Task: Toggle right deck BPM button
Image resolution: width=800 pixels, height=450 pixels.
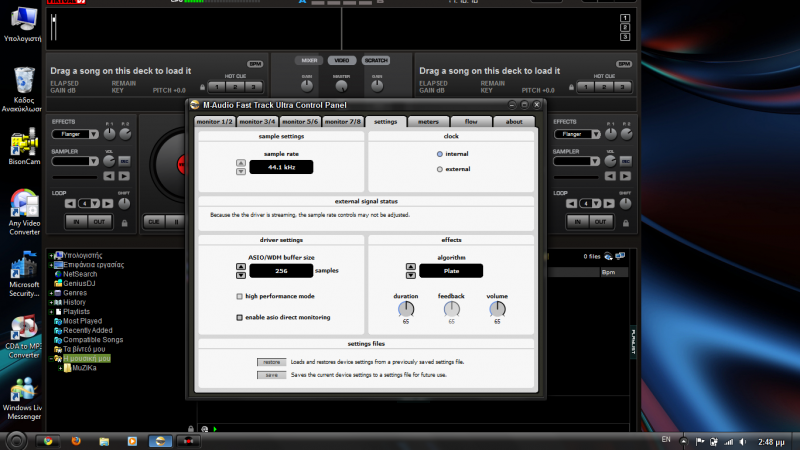Action: click(624, 64)
